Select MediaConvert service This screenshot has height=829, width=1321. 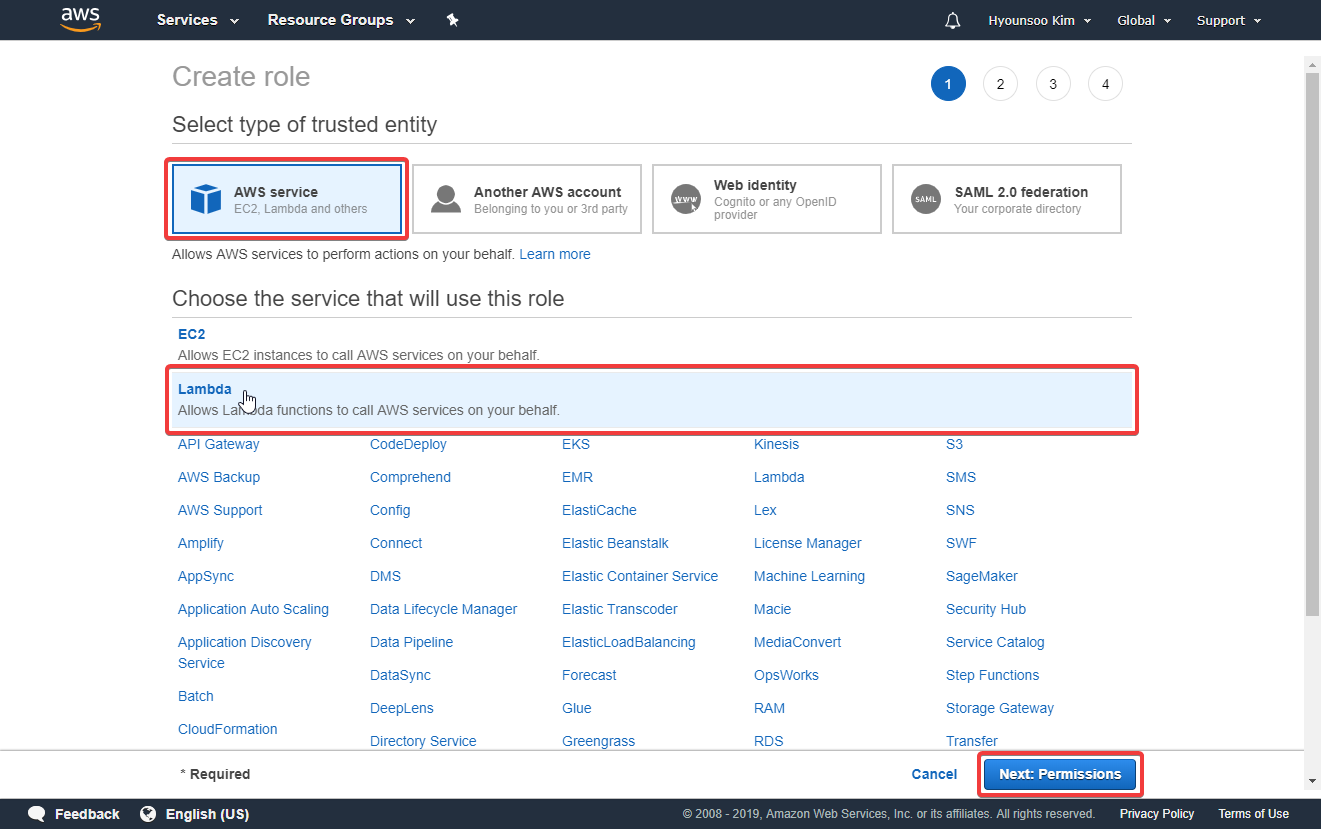798,642
